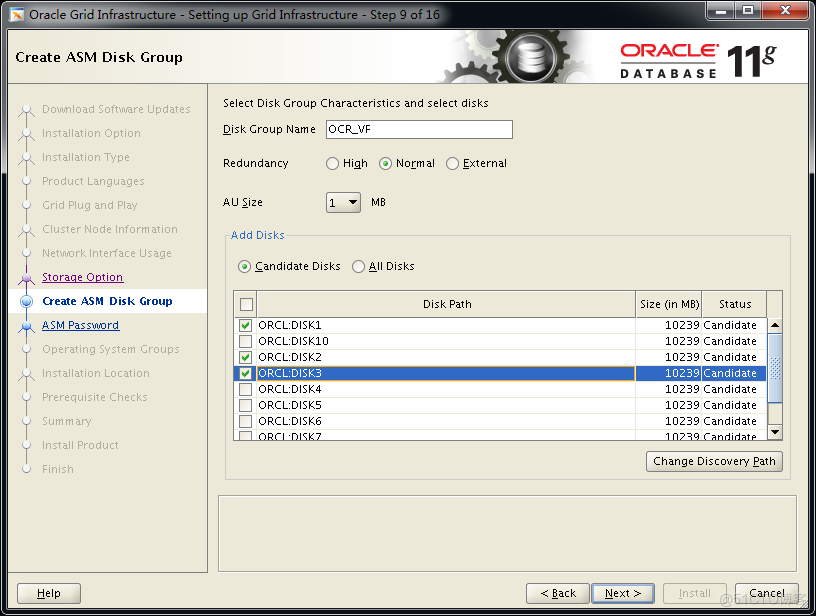Click size 10239 in ORCL:DISK2 row

(x=682, y=358)
